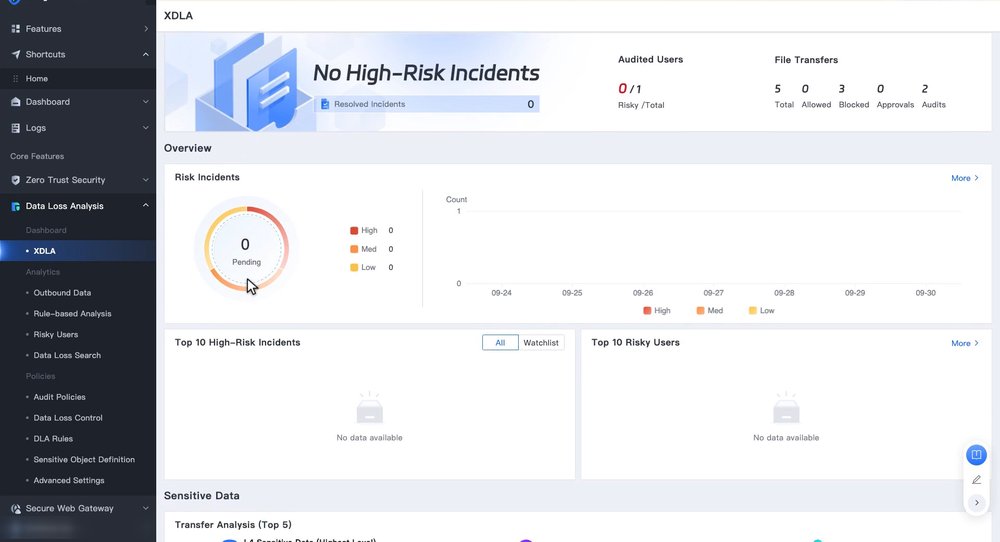
Task: Switch to the Watchlist tab
Action: click(x=541, y=343)
